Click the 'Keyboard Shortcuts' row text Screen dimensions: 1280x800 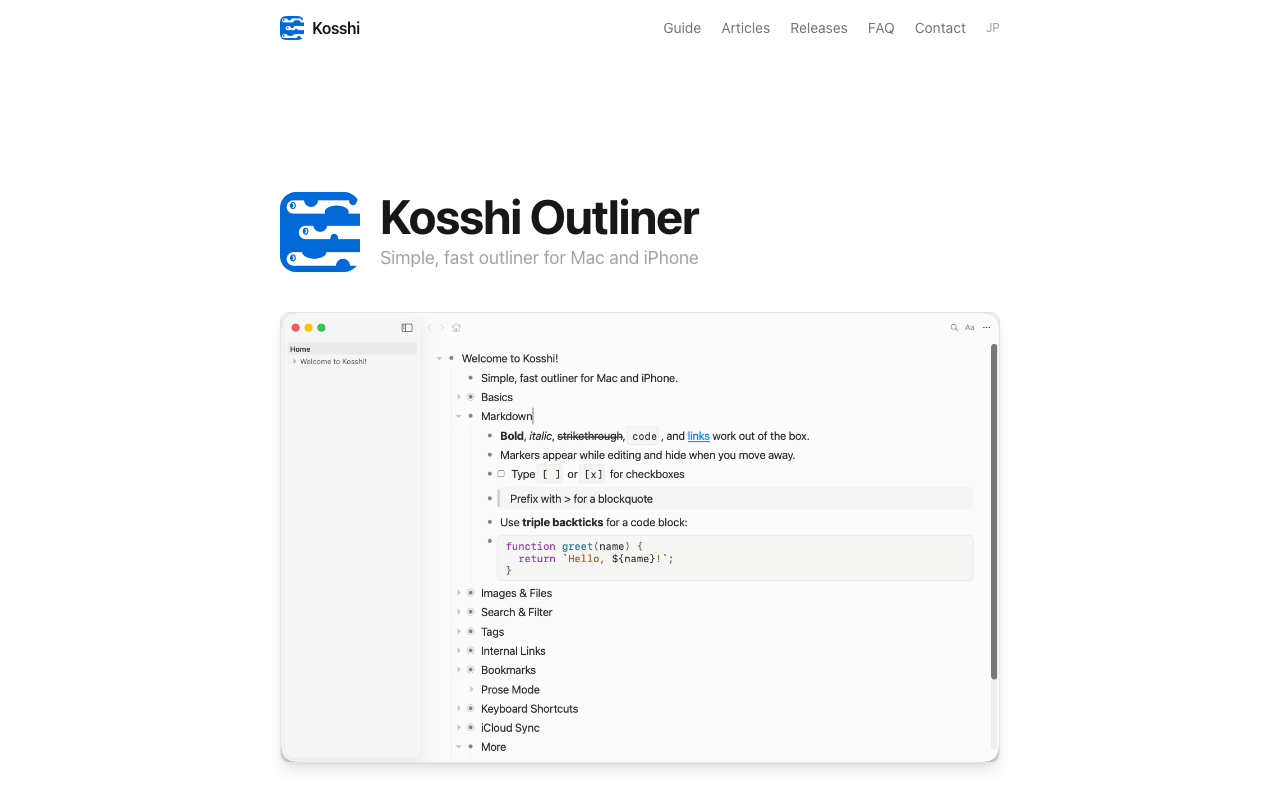(530, 709)
